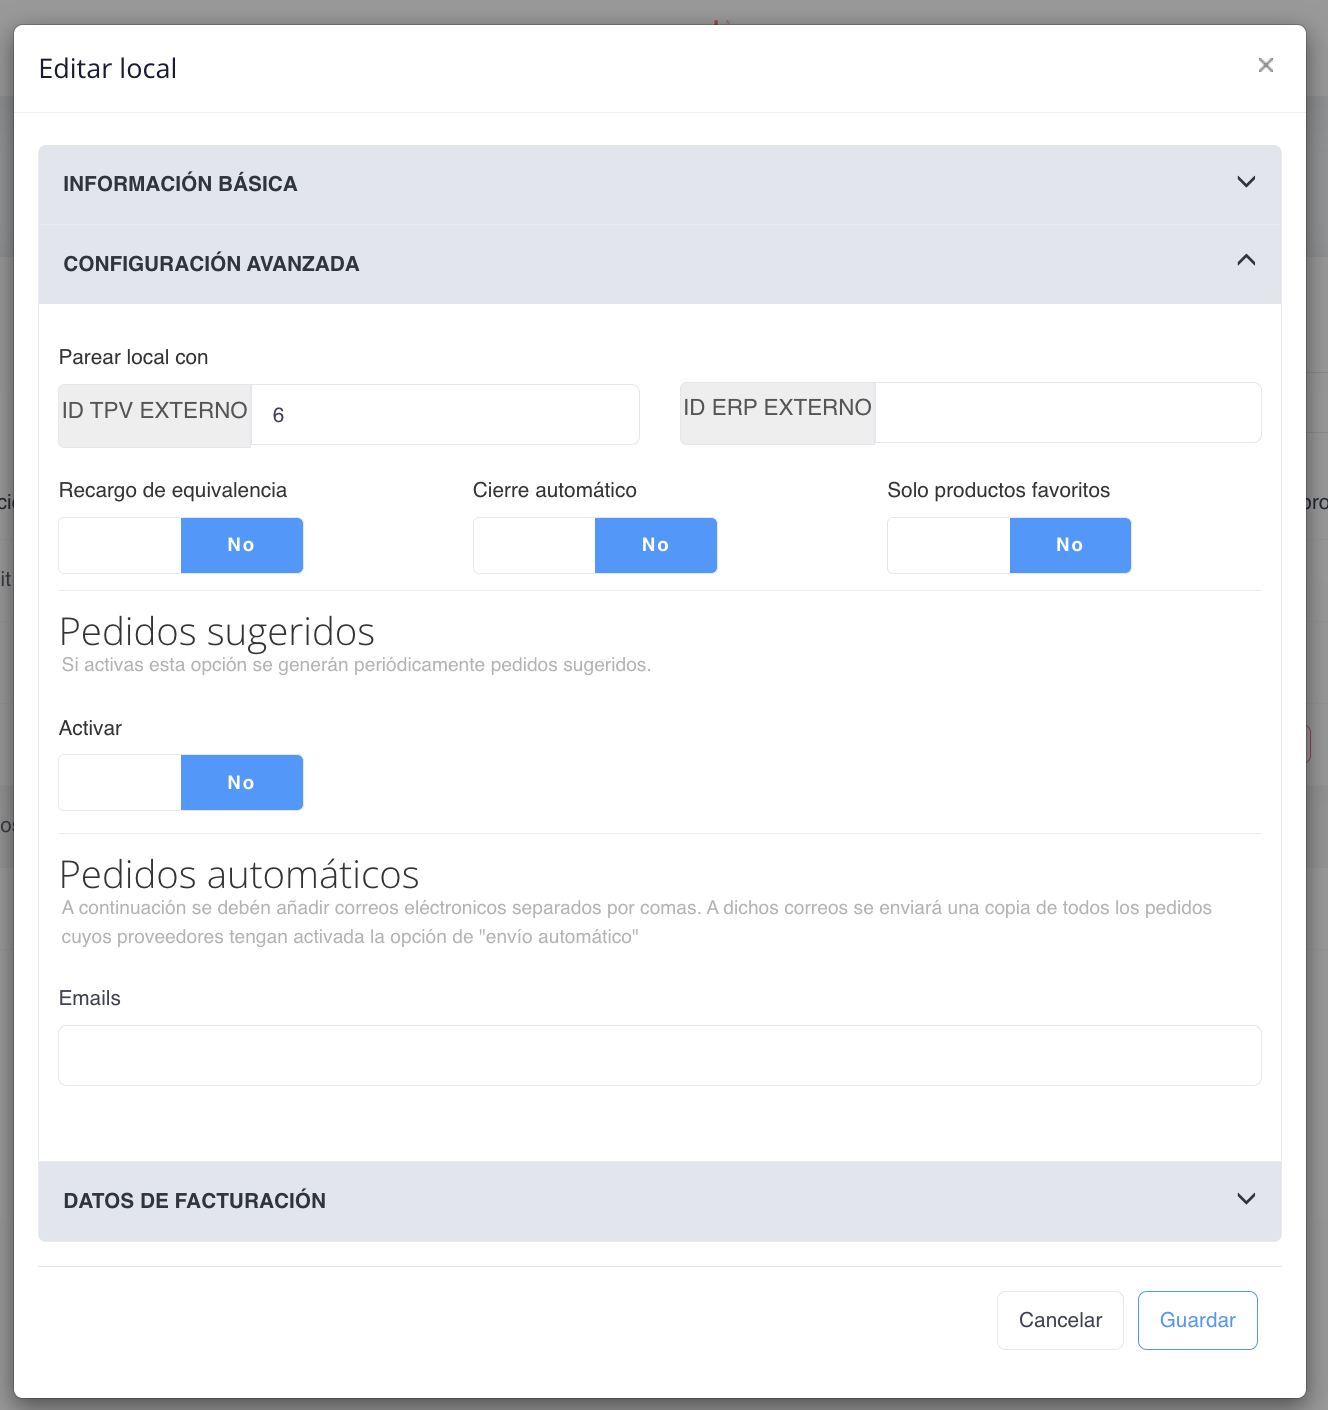Screen dimensions: 1328x1410
Task: Click the Configuración Avanzada section header
Action: [211, 264]
